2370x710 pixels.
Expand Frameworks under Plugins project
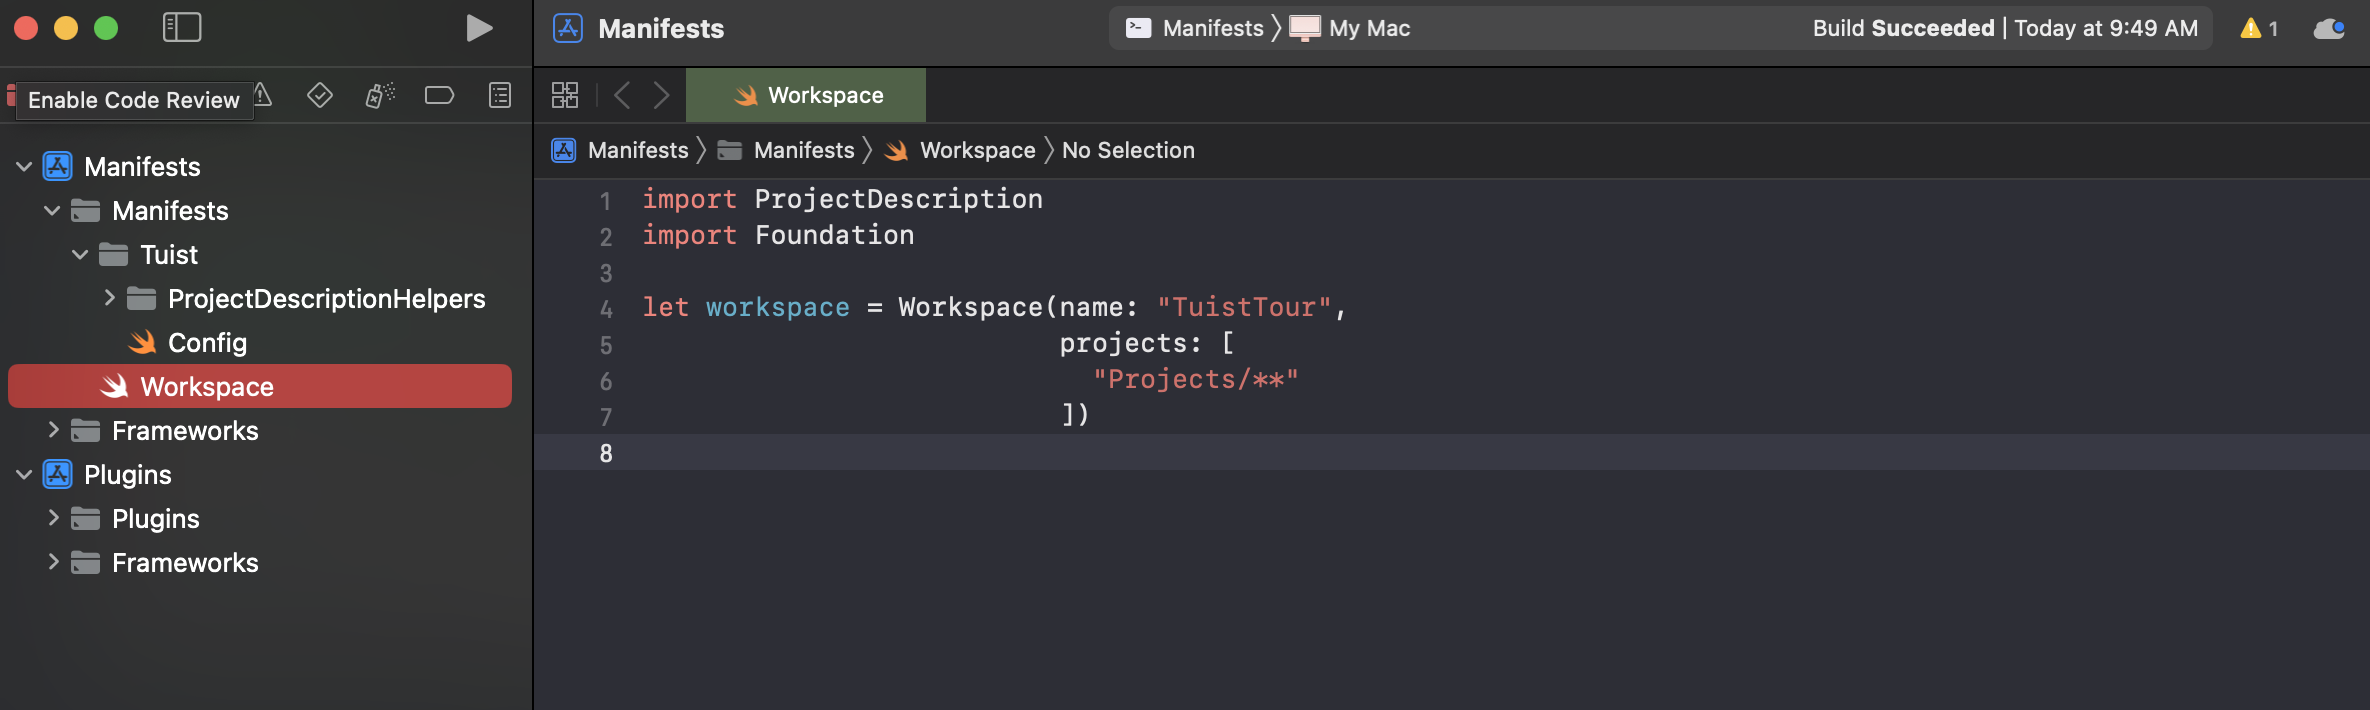[x=53, y=562]
